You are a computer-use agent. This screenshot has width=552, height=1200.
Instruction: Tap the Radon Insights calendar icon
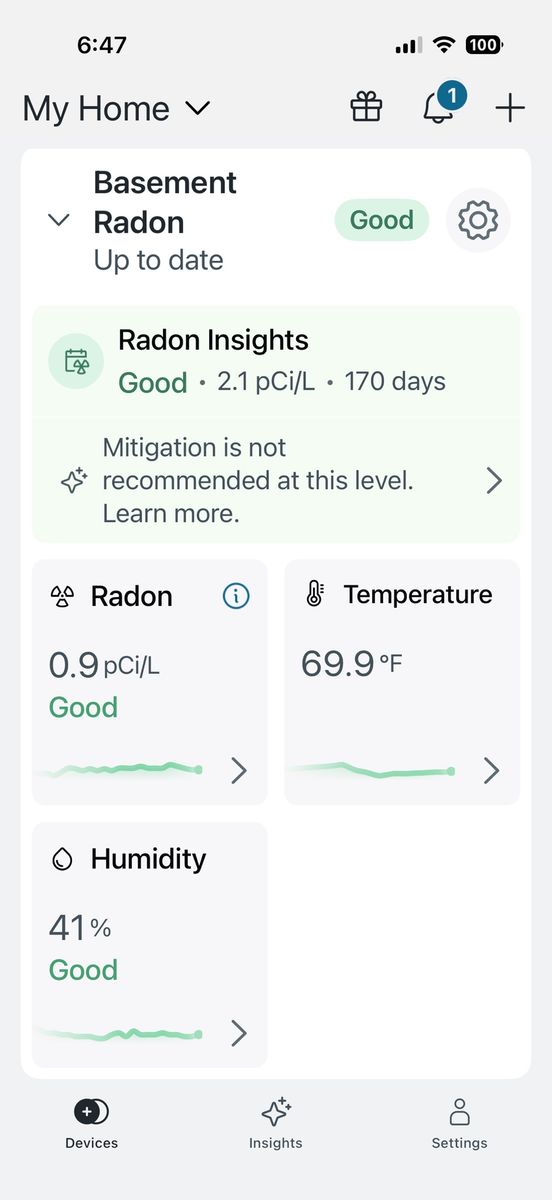77,361
